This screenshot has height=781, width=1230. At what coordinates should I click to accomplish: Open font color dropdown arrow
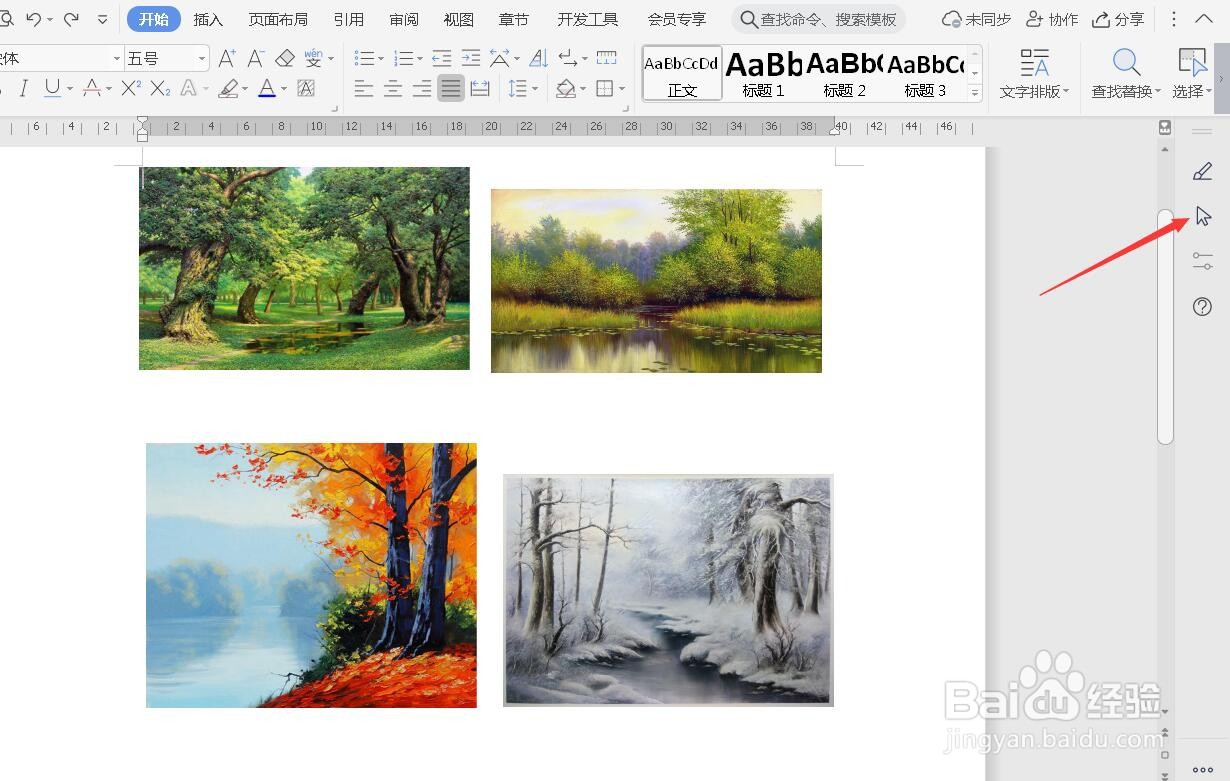284,89
